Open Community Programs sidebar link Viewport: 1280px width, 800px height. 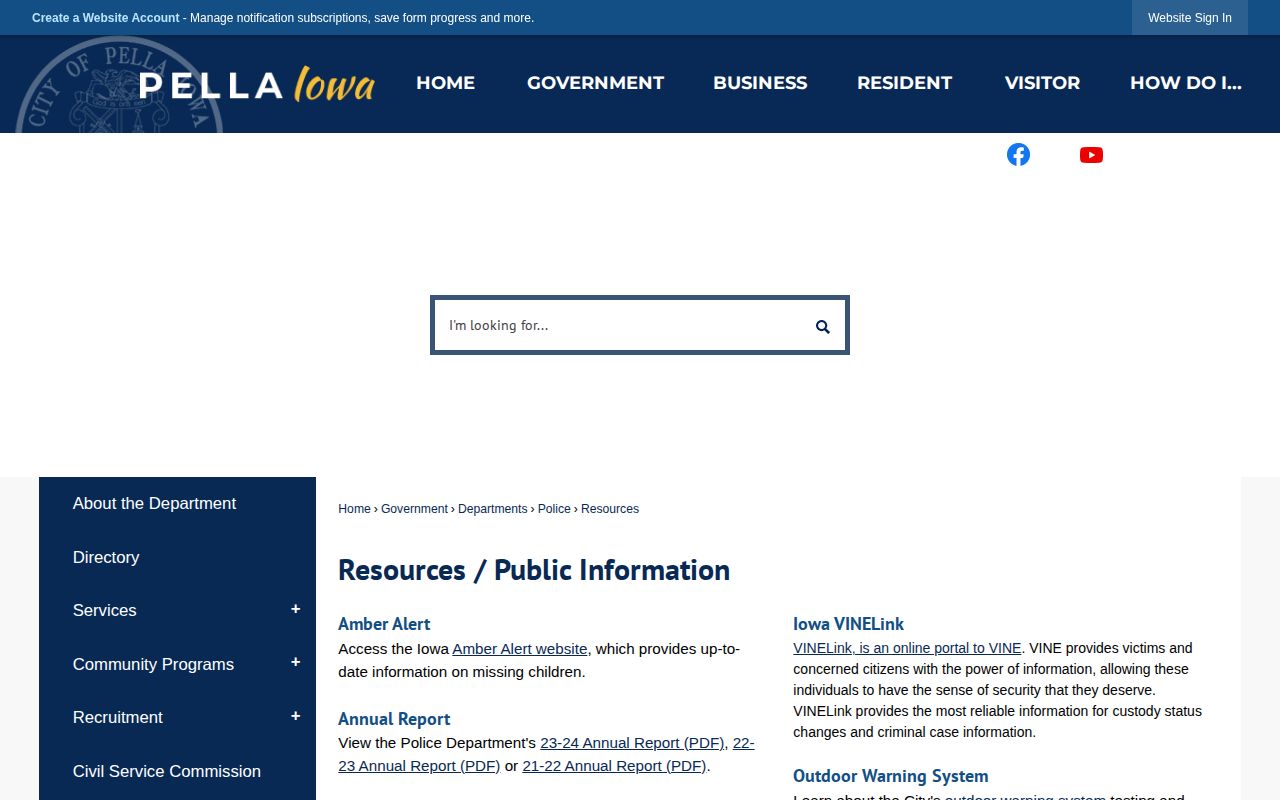point(153,664)
